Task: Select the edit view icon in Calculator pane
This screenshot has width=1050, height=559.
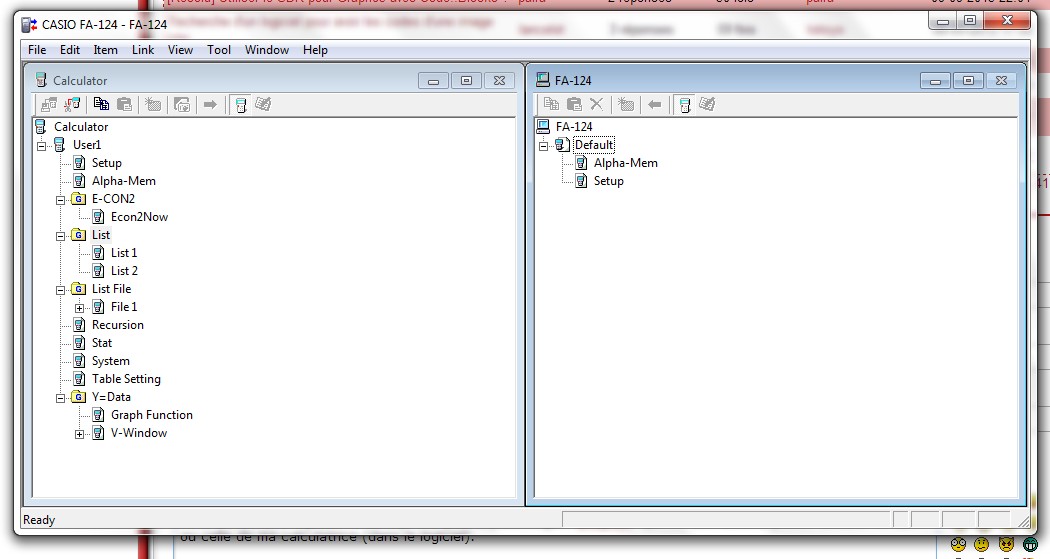Action: (x=263, y=104)
